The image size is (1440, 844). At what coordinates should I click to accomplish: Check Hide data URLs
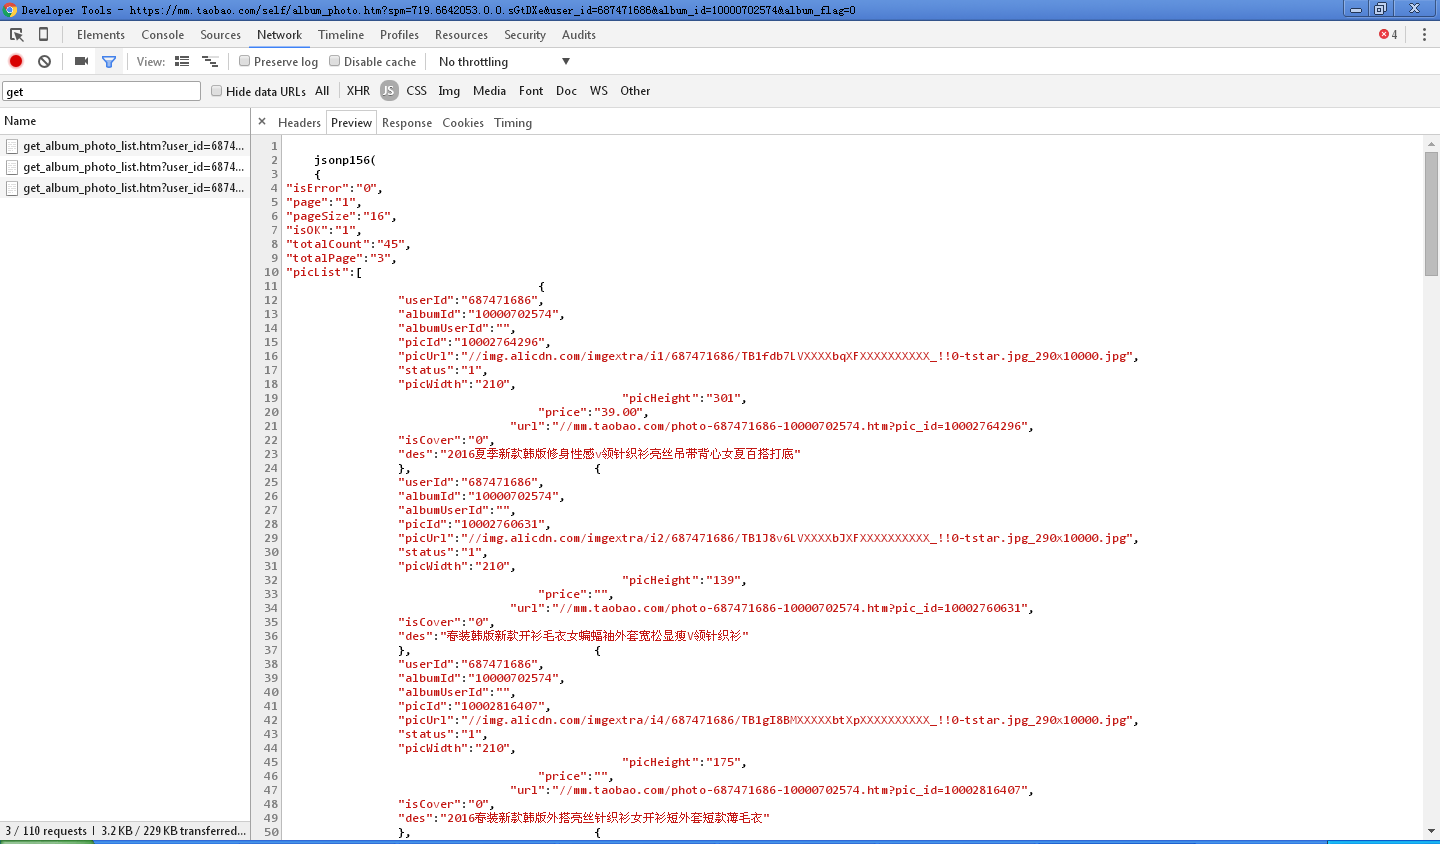tap(216, 90)
